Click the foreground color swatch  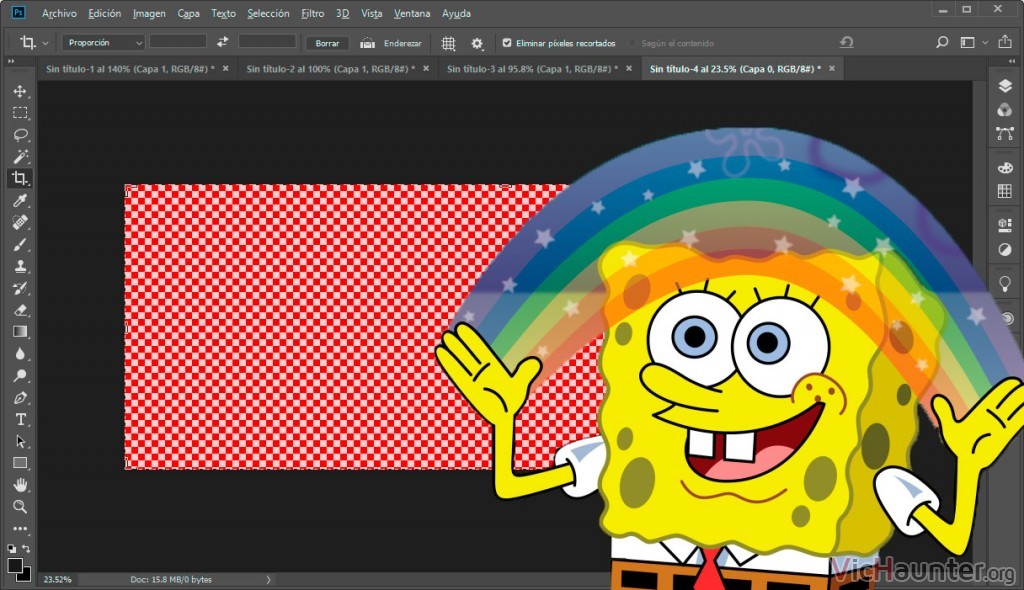click(14, 565)
